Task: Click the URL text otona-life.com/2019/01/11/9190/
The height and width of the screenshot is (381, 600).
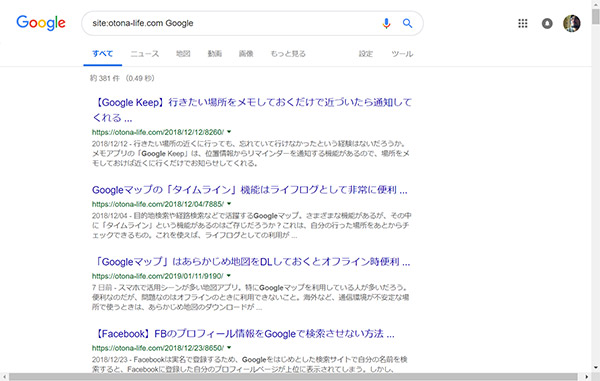Action: coord(158,276)
